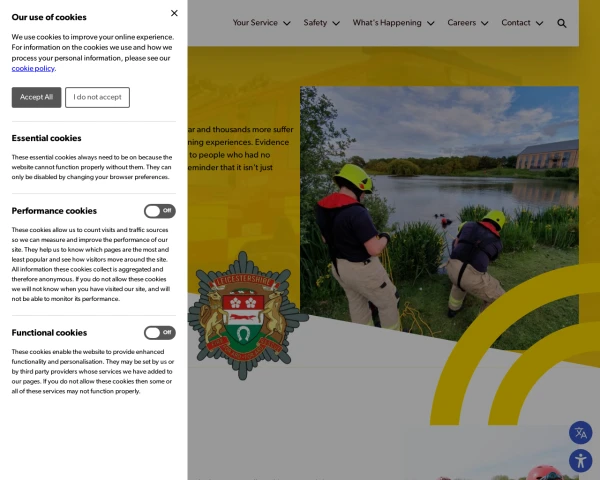
Task: Open the Careers menu item
Action: point(461,23)
